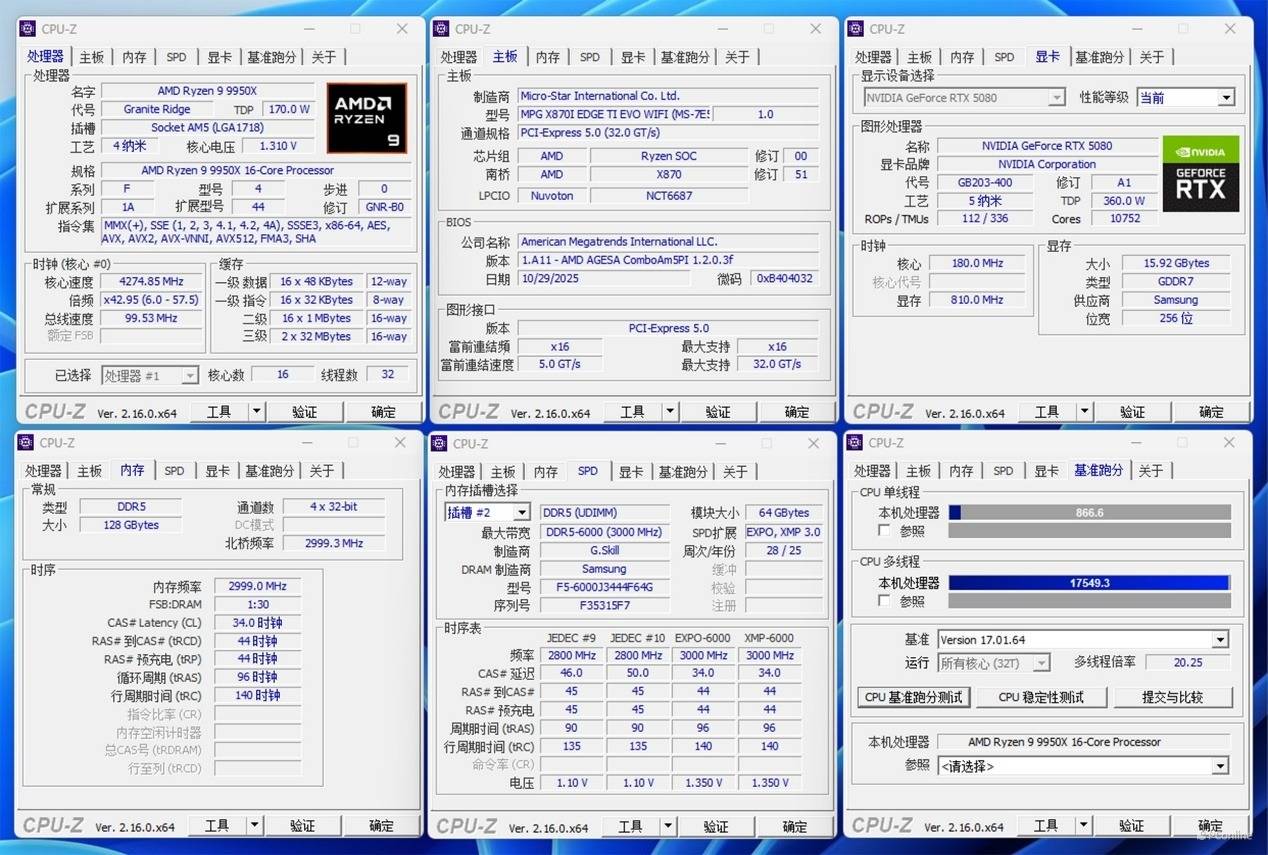The image size is (1268, 855).
Task: Click the XMP-6000 timing table column header
Action: click(769, 638)
